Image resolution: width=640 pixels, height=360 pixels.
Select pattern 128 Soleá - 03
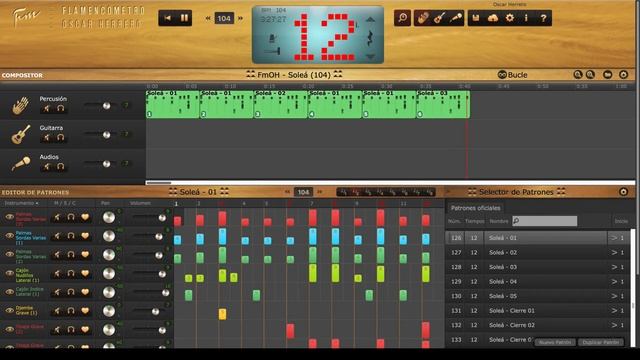[538, 267]
